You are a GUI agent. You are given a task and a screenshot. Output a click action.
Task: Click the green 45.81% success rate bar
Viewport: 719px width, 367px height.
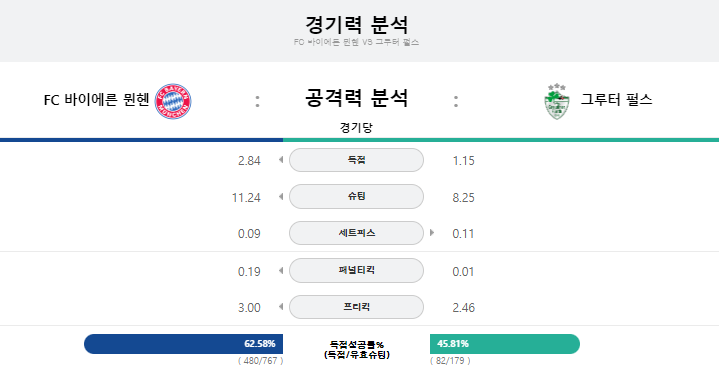[x=505, y=344]
